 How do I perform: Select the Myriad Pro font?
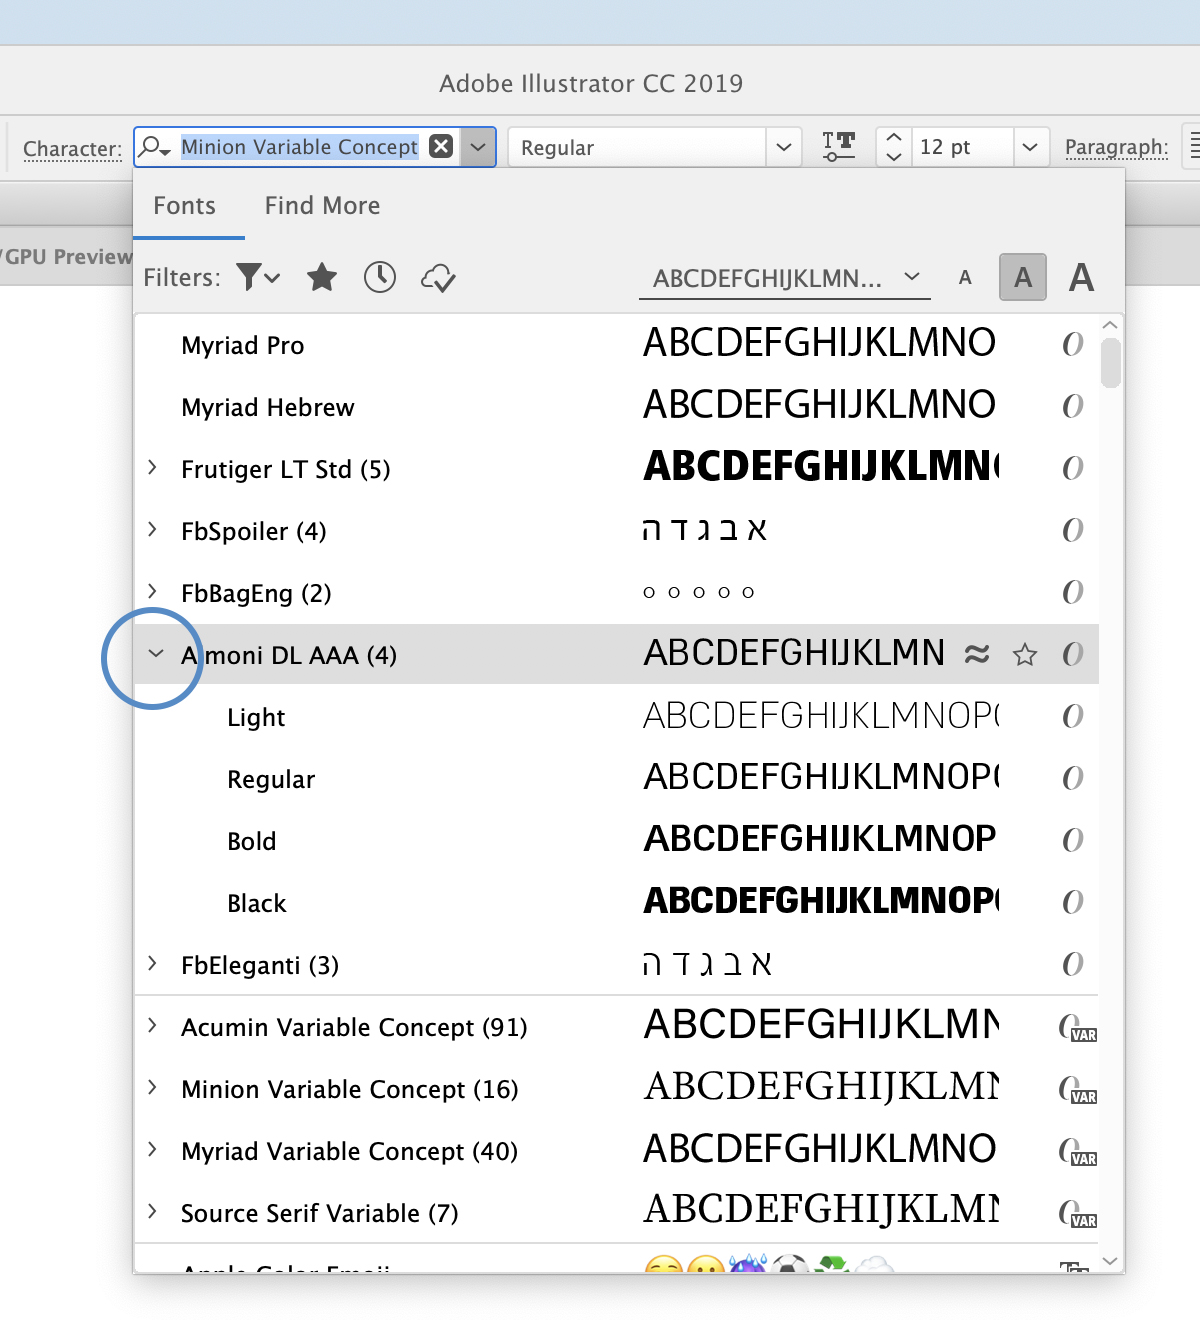coord(242,345)
